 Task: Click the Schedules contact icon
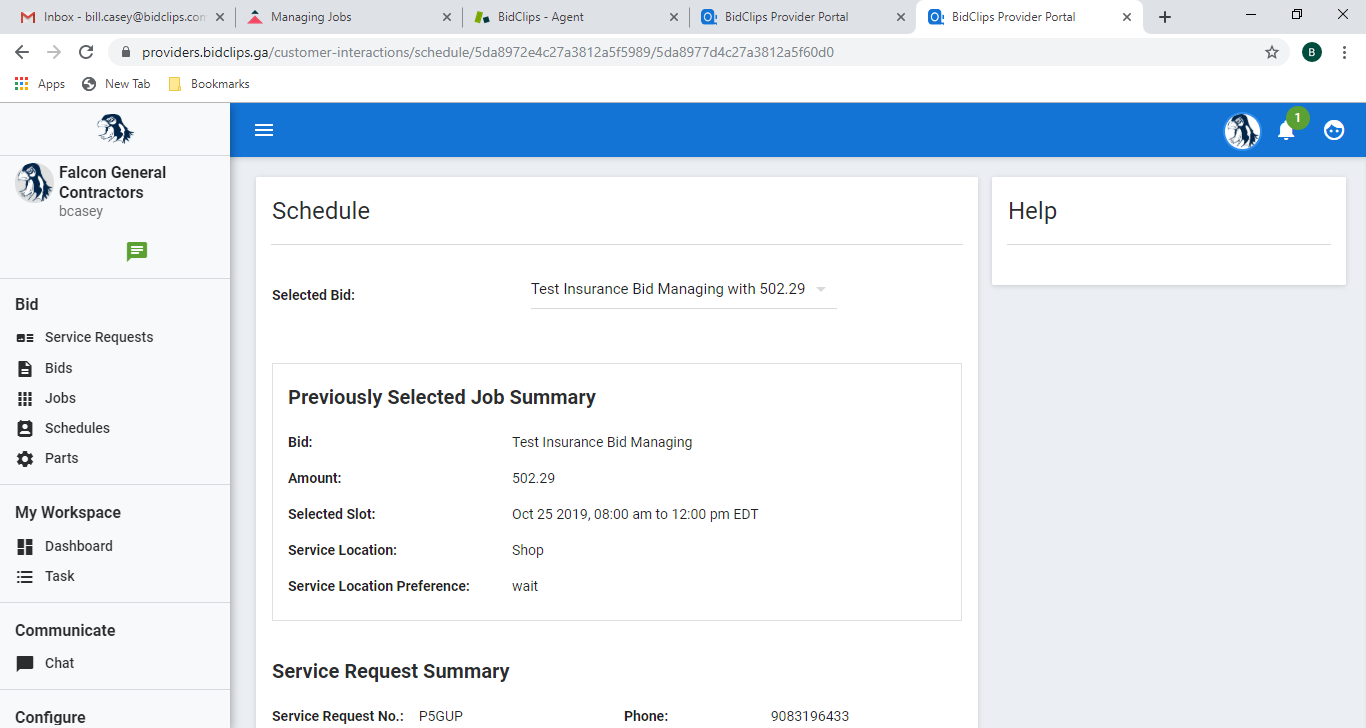tap(25, 428)
